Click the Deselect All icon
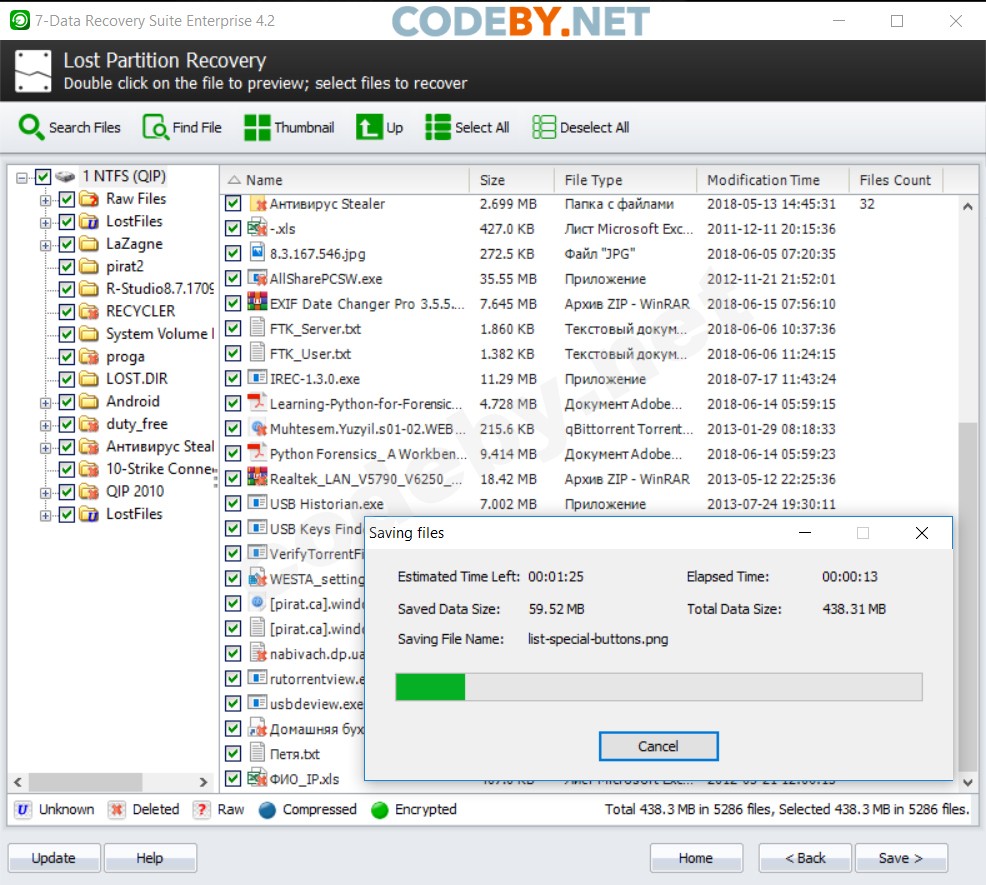This screenshot has height=885, width=986. click(544, 127)
